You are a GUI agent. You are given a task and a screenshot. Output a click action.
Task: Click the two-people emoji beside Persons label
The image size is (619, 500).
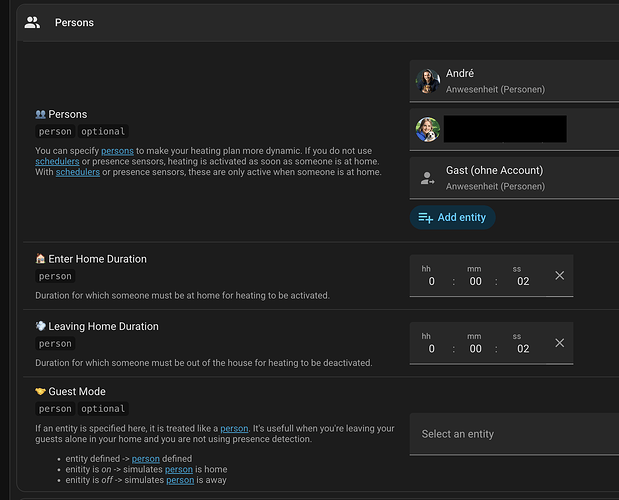click(x=40, y=114)
